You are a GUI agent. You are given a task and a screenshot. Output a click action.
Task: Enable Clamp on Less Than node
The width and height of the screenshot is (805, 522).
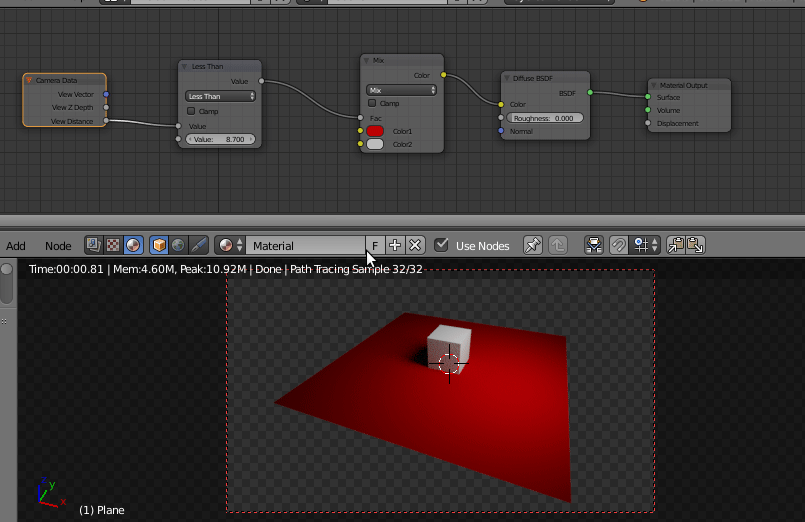pyautogui.click(x=191, y=111)
